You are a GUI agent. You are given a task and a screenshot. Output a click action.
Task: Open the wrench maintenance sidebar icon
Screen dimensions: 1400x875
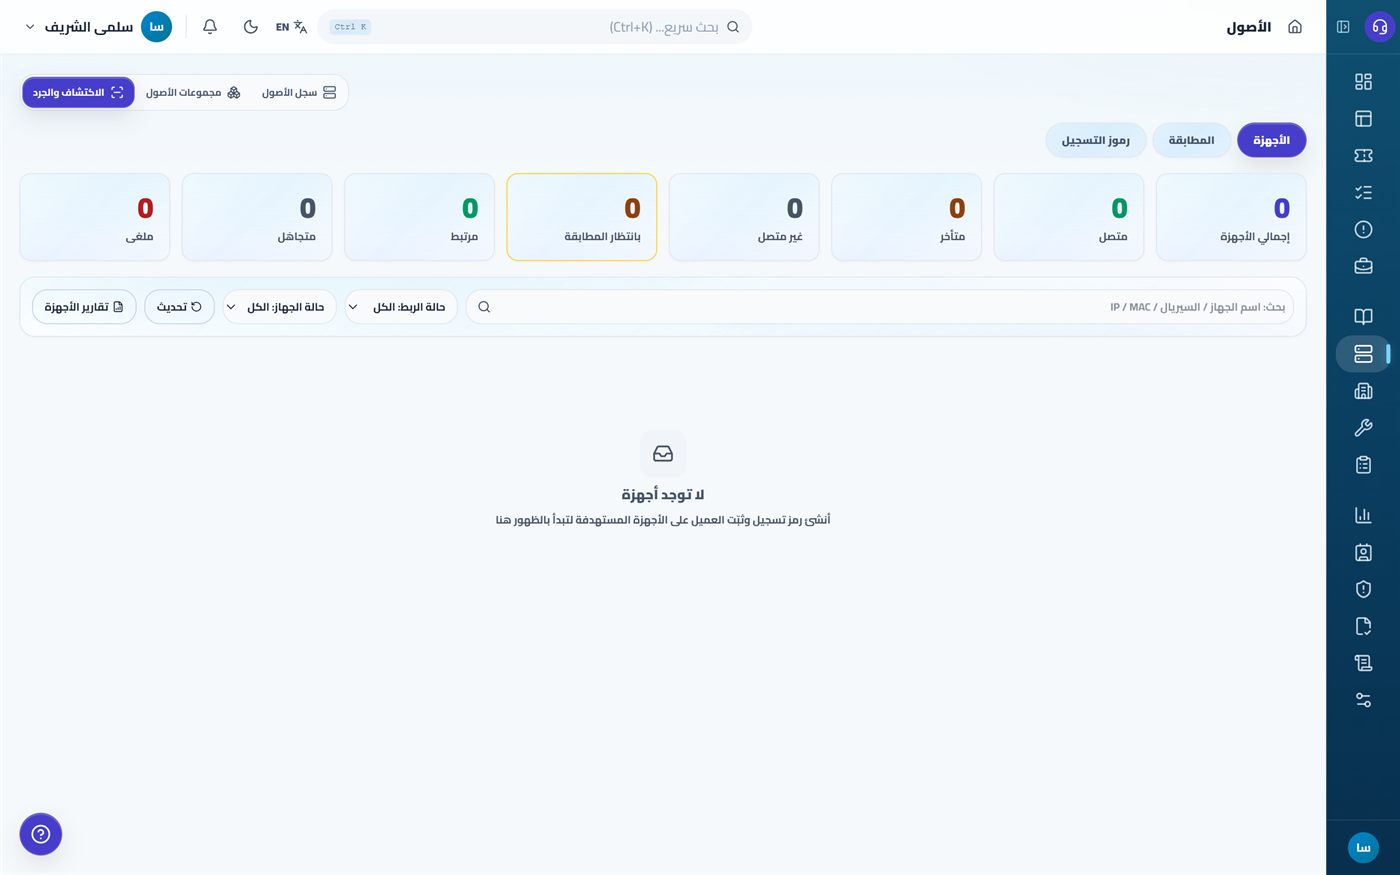pos(1363,428)
